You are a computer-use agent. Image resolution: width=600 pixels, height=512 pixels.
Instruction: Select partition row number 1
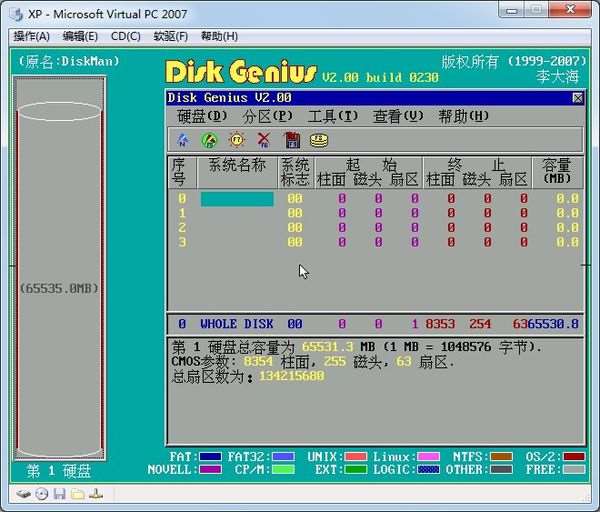[x=377, y=213]
